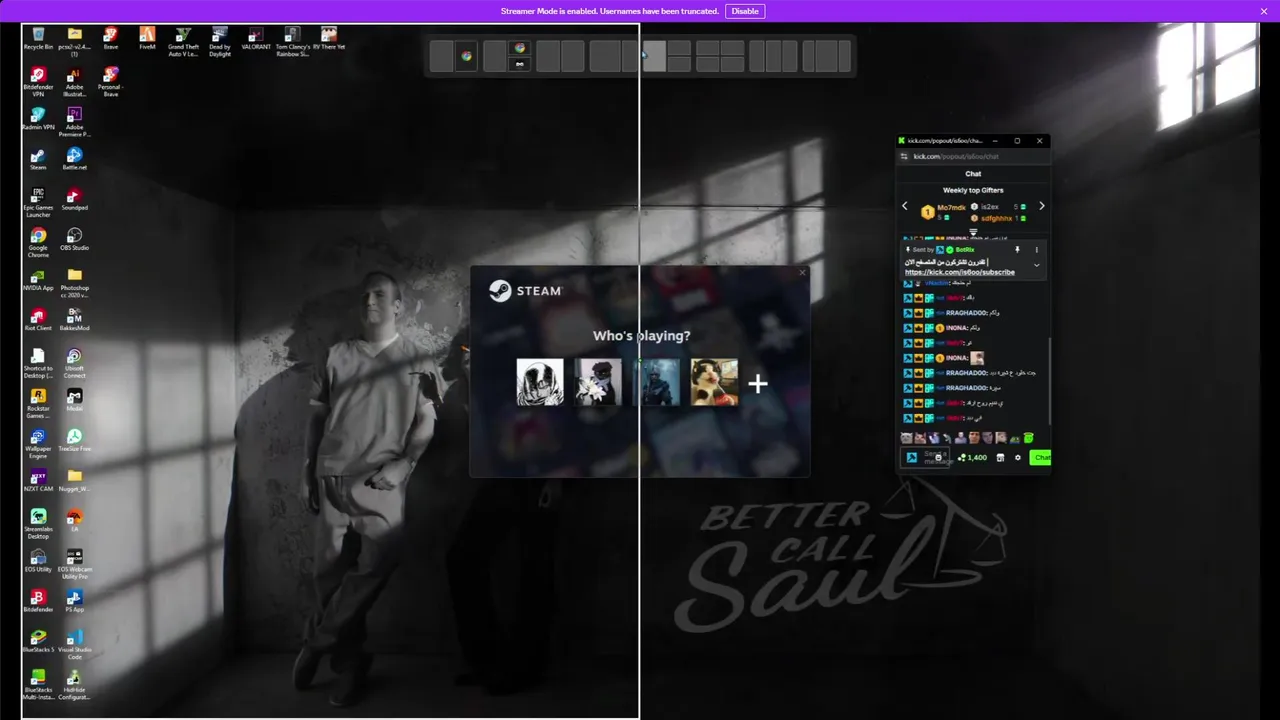Collapse the pinned BotRix message
This screenshot has height=720, width=1280.
pyautogui.click(x=1036, y=265)
